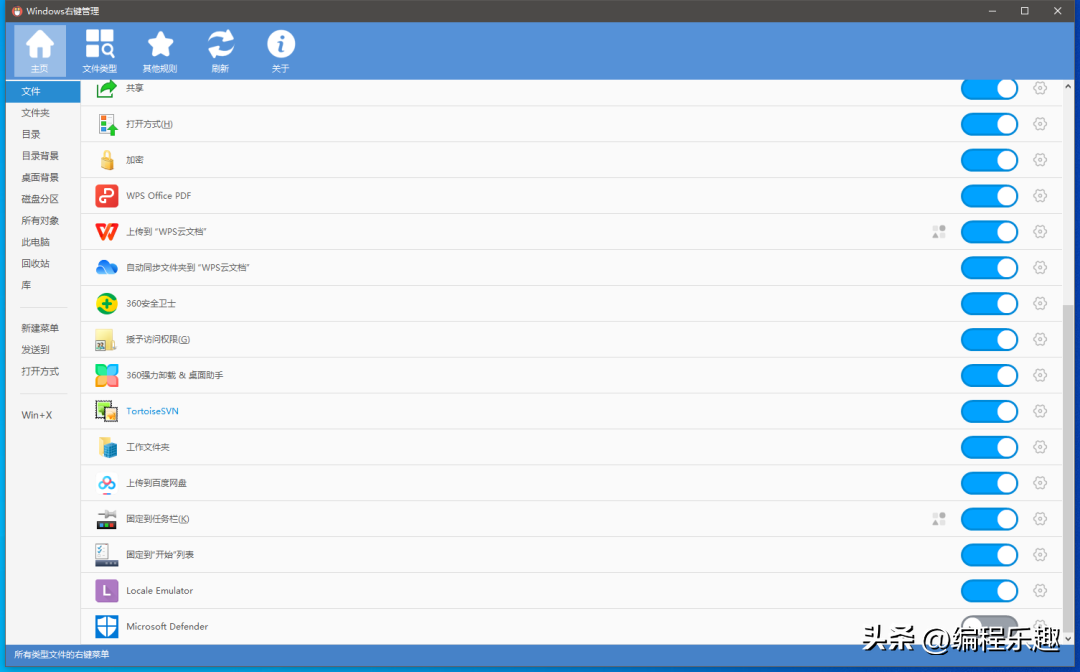The image size is (1080, 672).
Task: Click the status bar text 所有类型文件的右键菜单
Action: click(x=62, y=655)
